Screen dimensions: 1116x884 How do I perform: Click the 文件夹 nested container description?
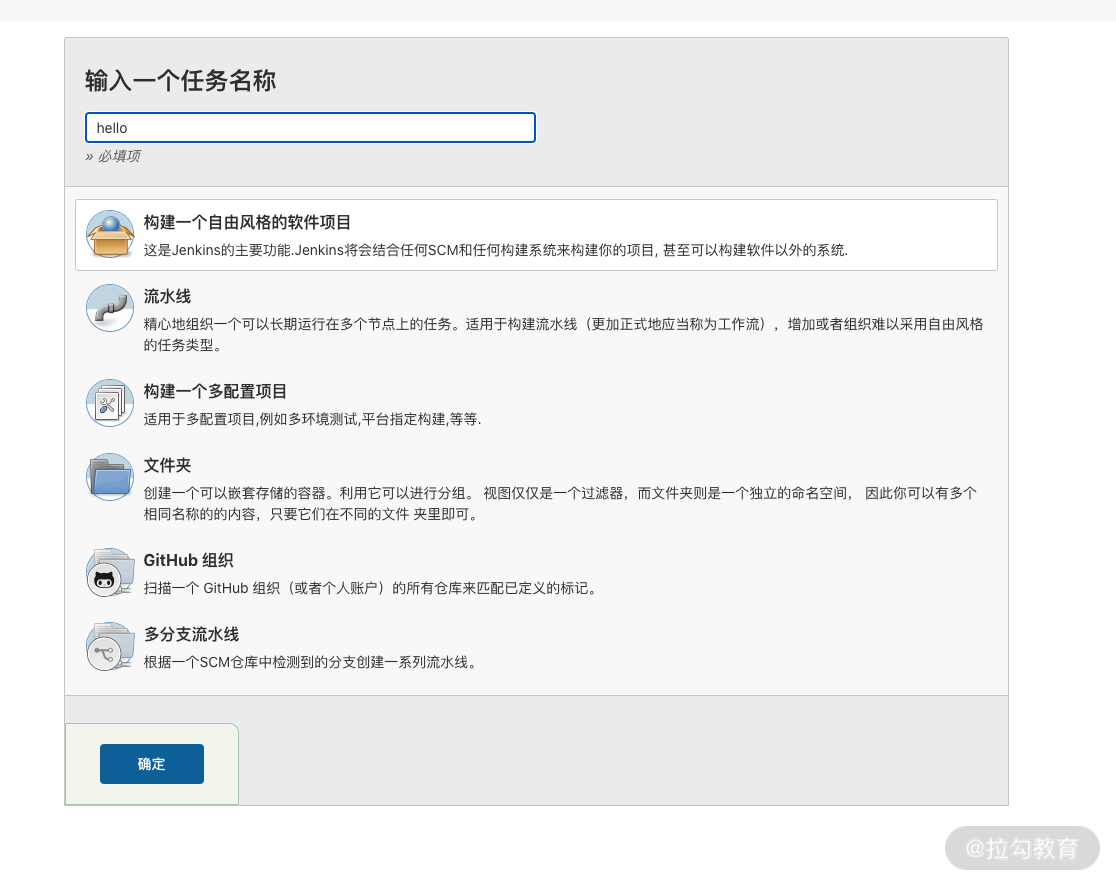pyautogui.click(x=560, y=503)
